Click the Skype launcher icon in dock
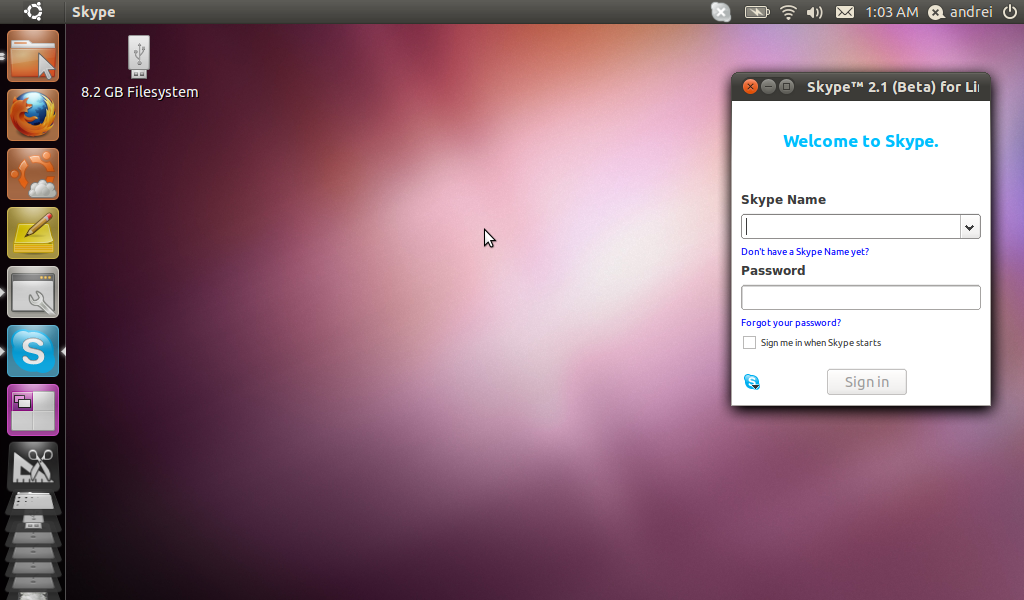Viewport: 1024px width, 600px height. pyautogui.click(x=33, y=351)
